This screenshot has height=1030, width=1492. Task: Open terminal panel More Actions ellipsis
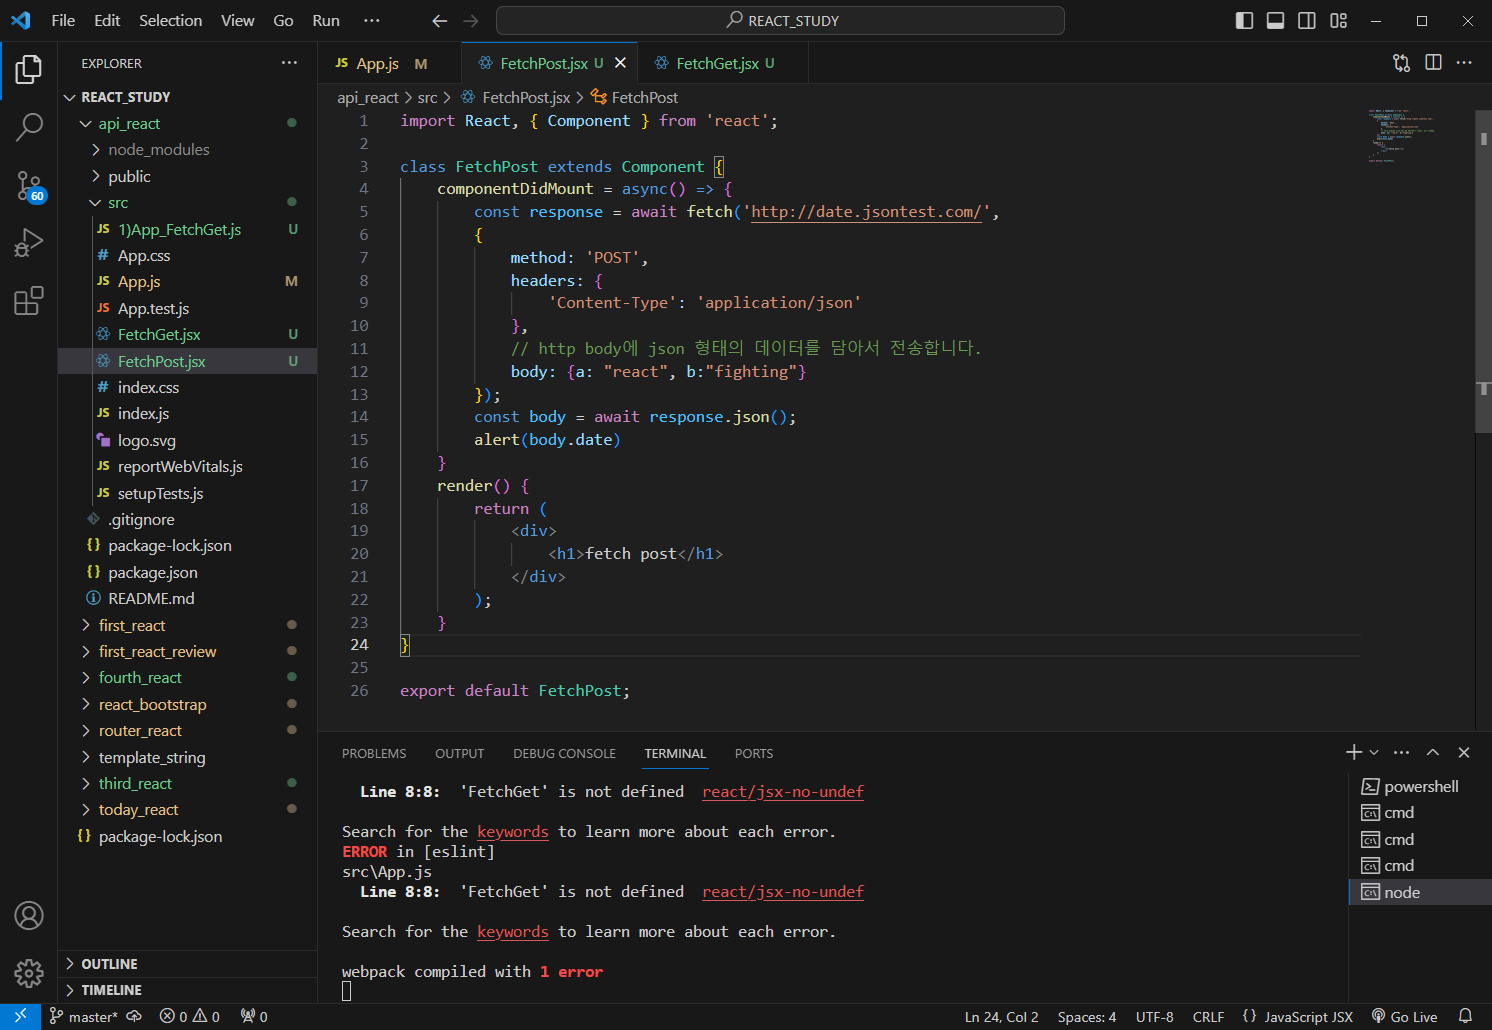(x=1401, y=752)
